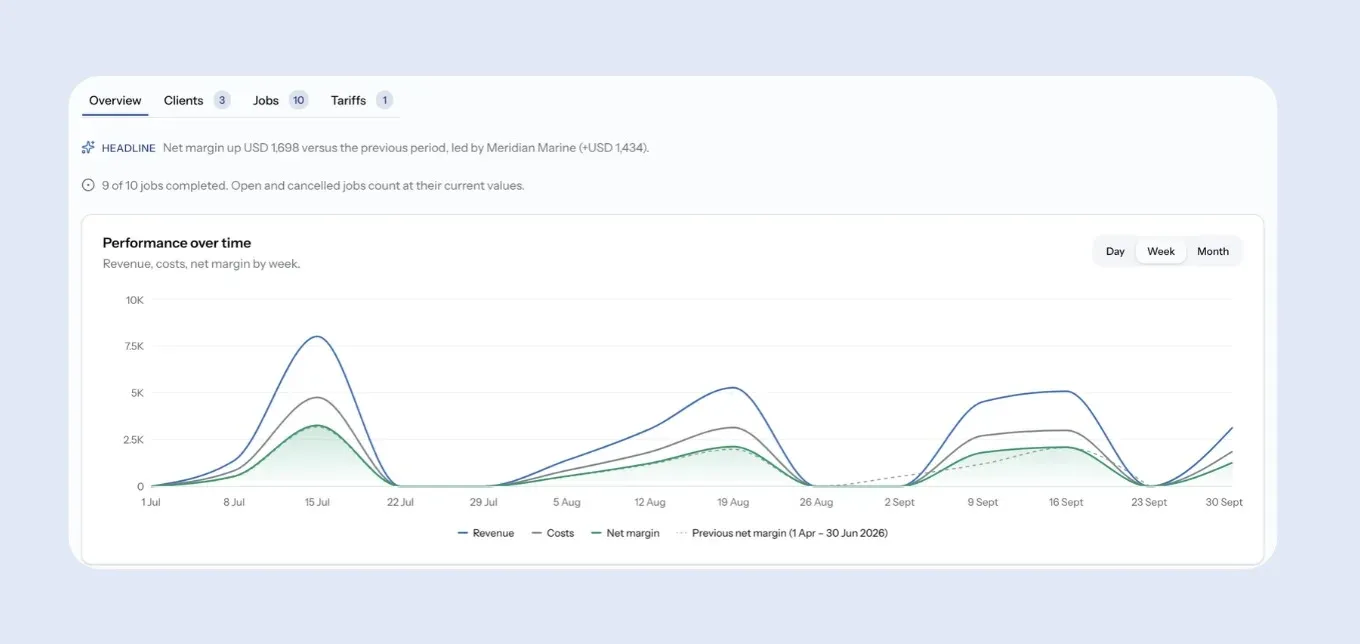Click the Tariffs count badge showing 1

tap(385, 100)
